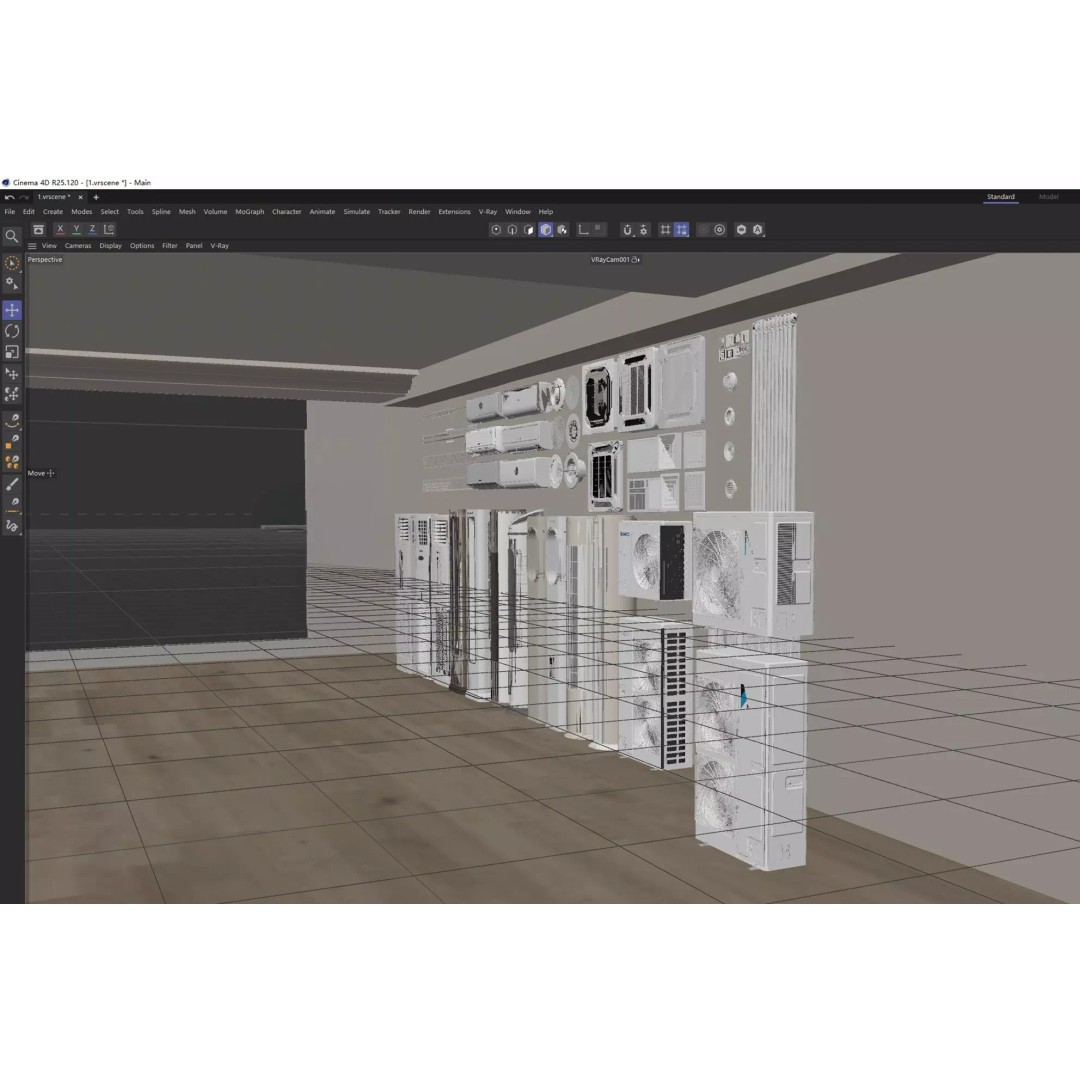The height and width of the screenshot is (1080, 1080).
Task: Open the viewport Panel menu
Action: pyautogui.click(x=194, y=246)
